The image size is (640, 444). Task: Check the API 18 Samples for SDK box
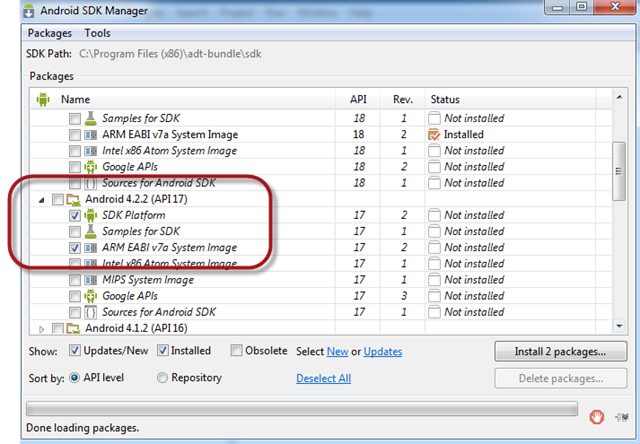[x=75, y=119]
